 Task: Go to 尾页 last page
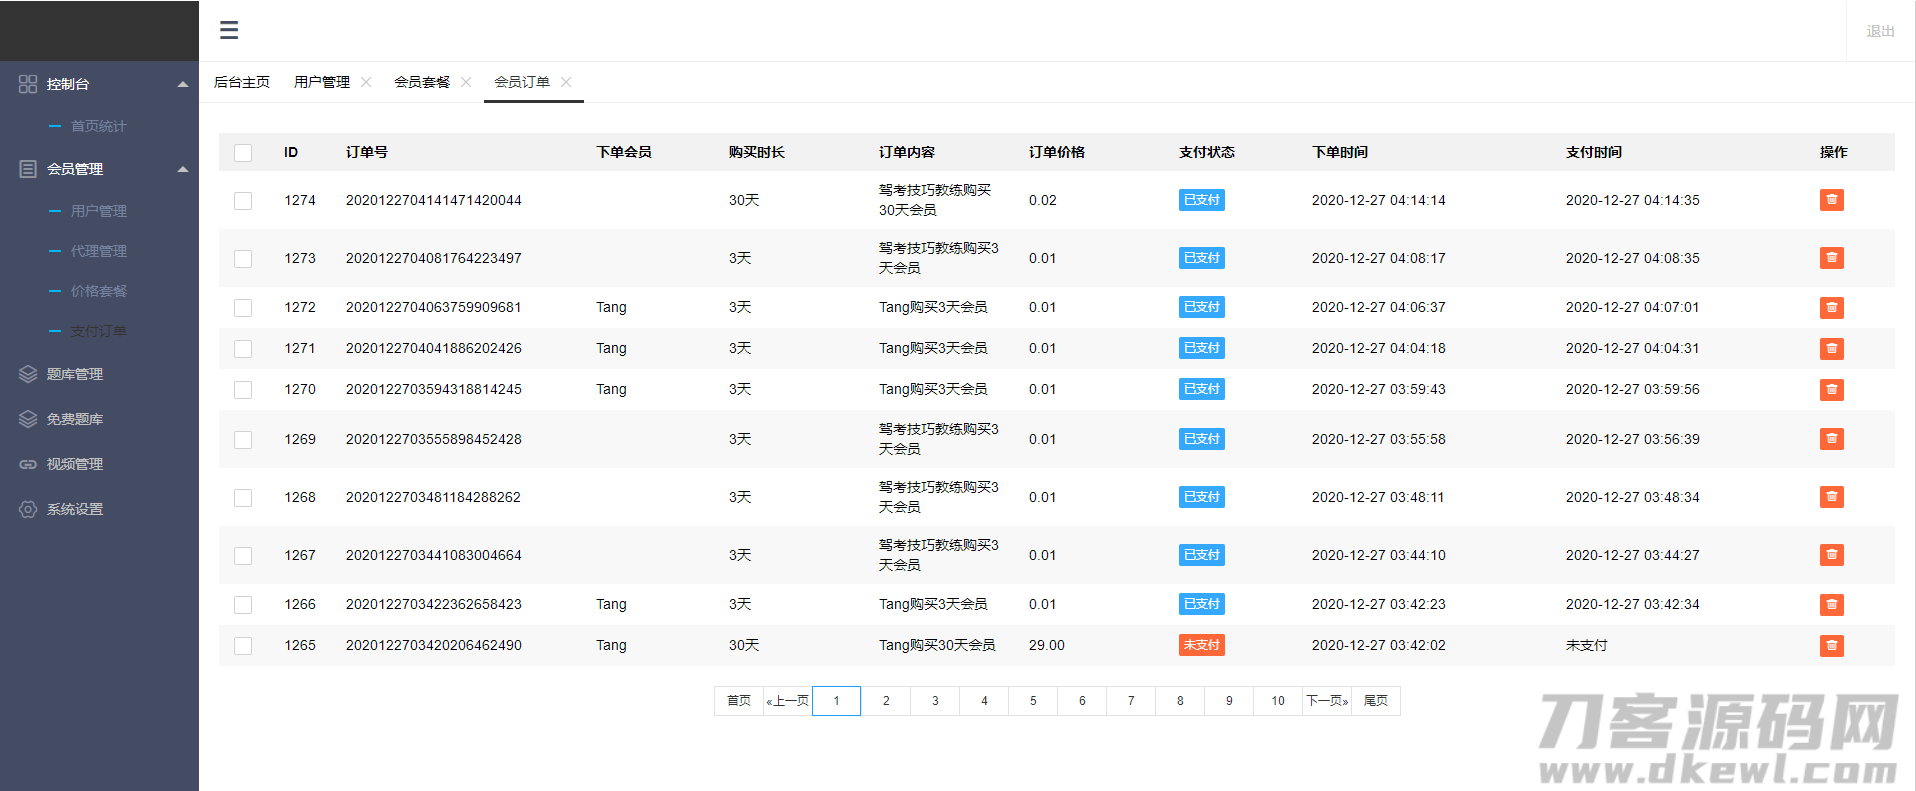click(x=1376, y=701)
